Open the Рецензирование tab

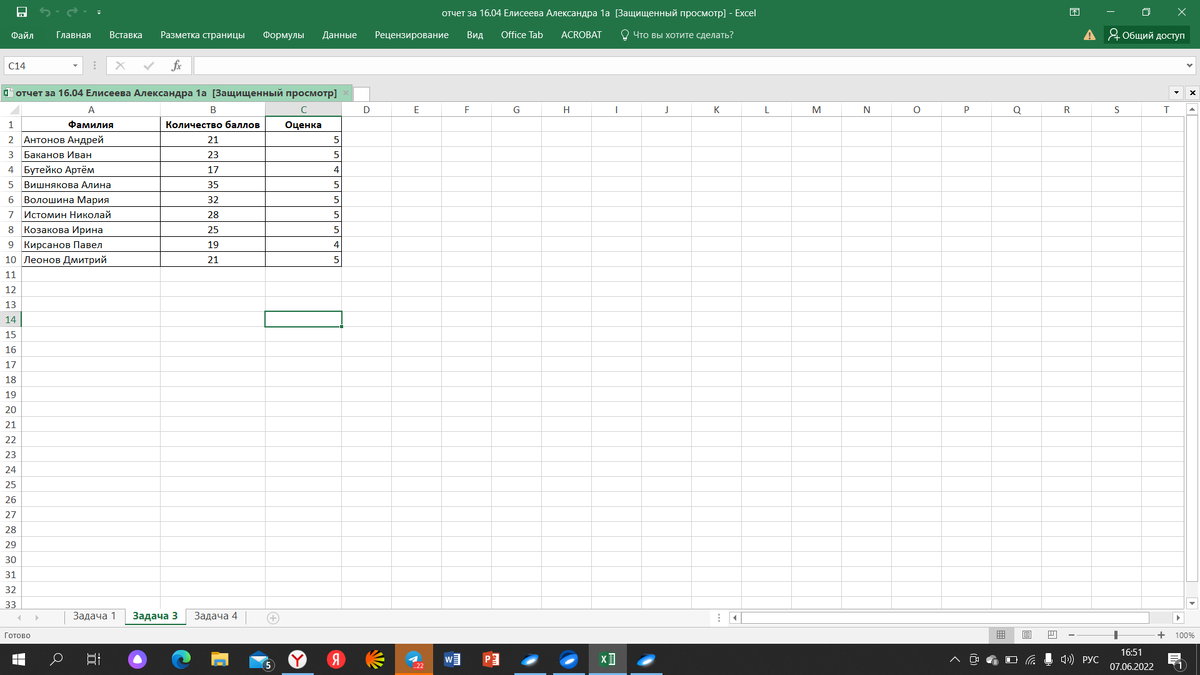tap(411, 35)
